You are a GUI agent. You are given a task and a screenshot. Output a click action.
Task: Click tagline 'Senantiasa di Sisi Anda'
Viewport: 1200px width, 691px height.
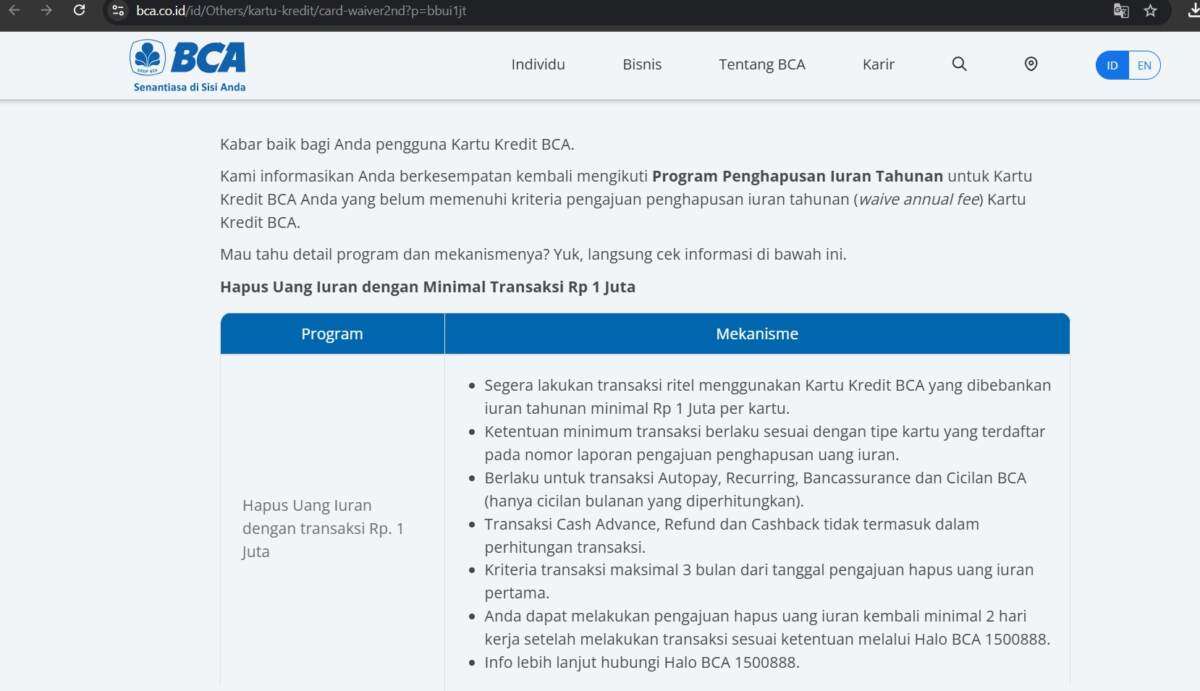click(189, 87)
